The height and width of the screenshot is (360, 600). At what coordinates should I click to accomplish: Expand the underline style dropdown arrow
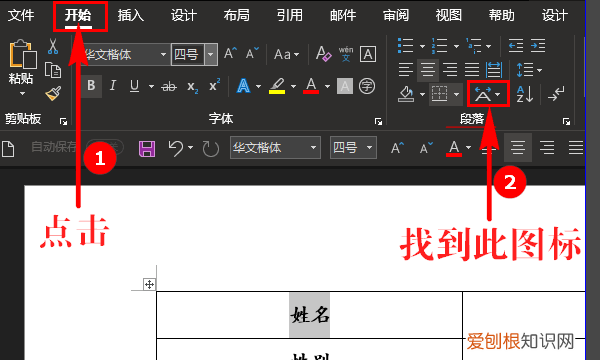point(152,86)
